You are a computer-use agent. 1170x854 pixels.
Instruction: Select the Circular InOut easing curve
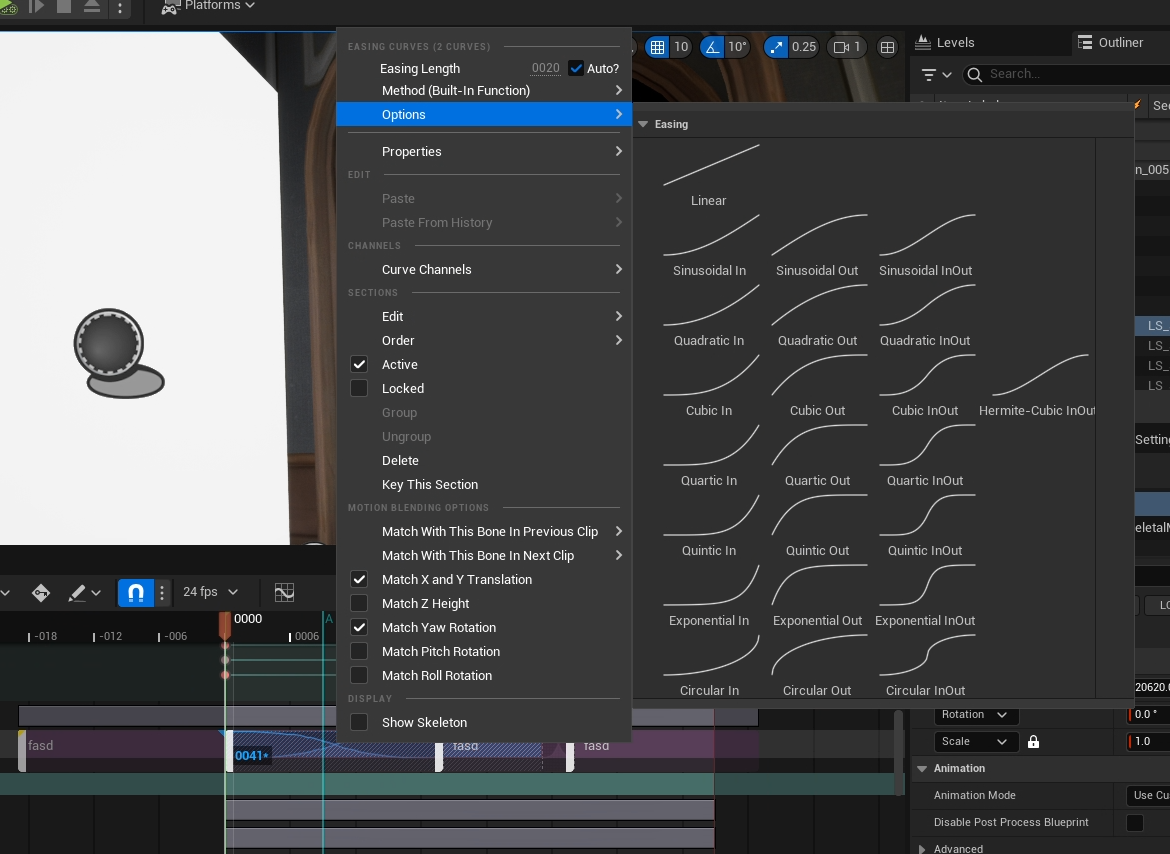click(925, 667)
